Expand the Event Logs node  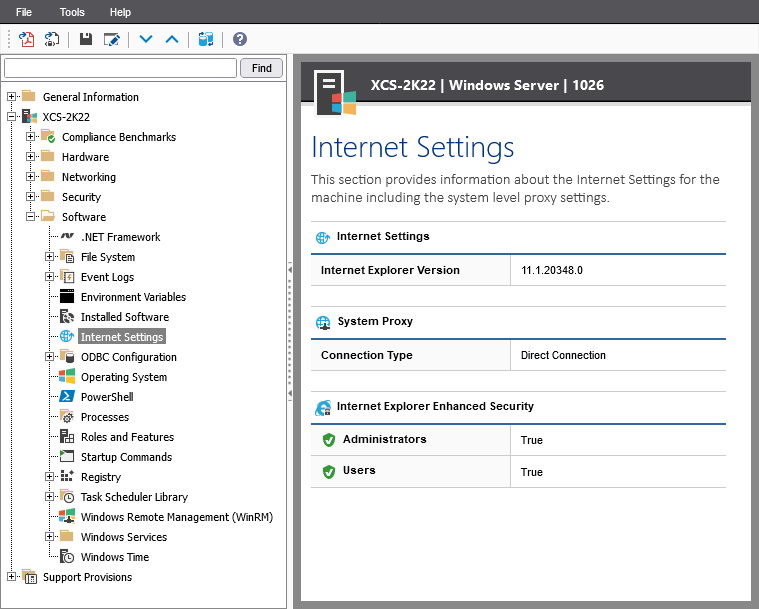[49, 276]
